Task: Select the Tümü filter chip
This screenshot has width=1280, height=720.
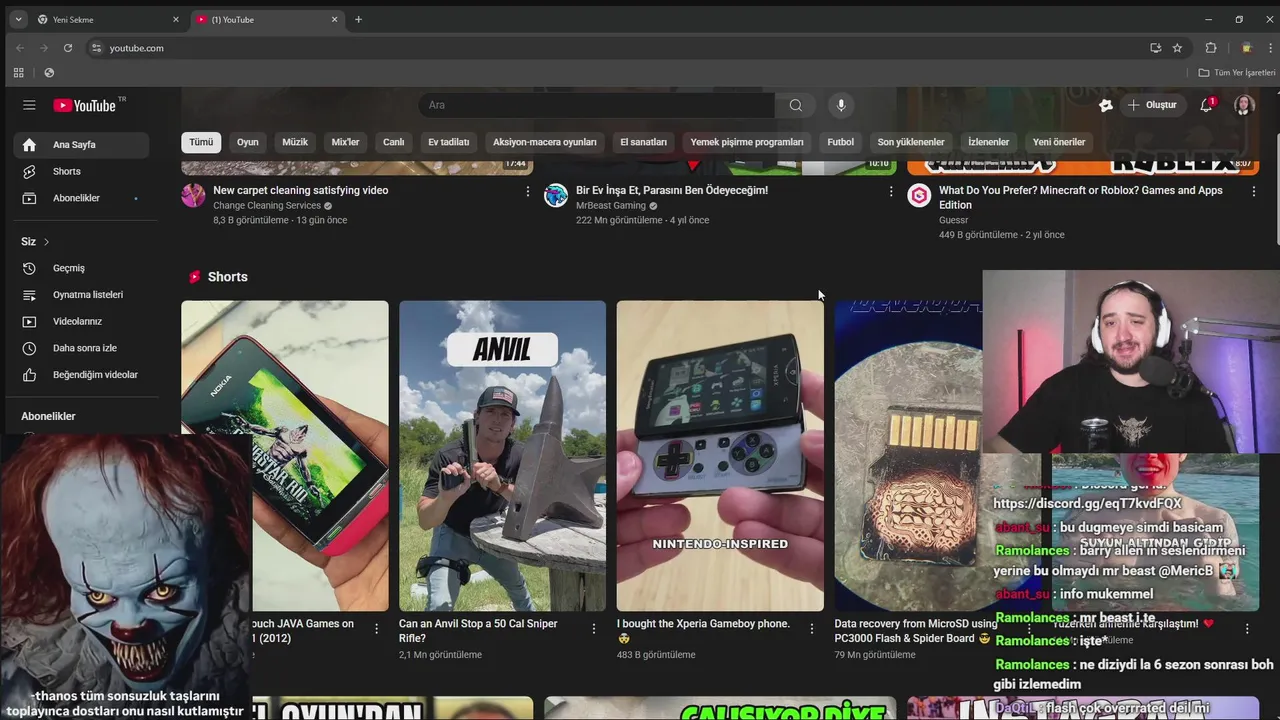Action: click(x=201, y=142)
